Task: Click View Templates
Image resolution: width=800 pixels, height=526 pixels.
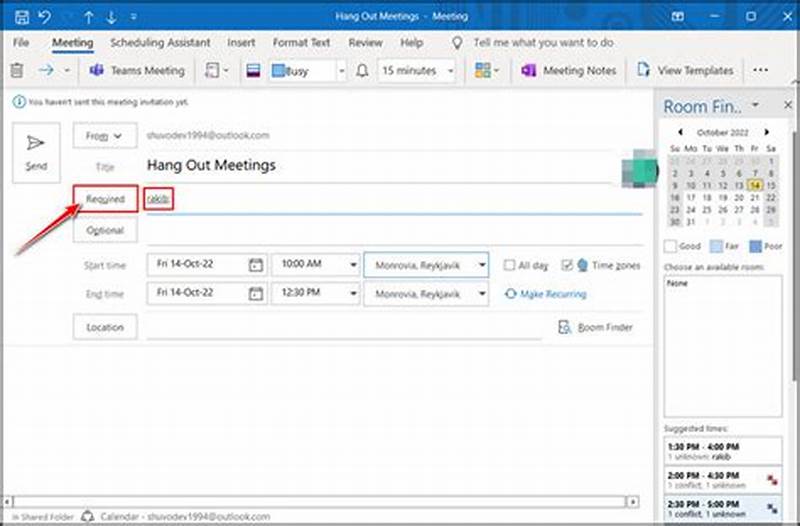Action: [685, 70]
